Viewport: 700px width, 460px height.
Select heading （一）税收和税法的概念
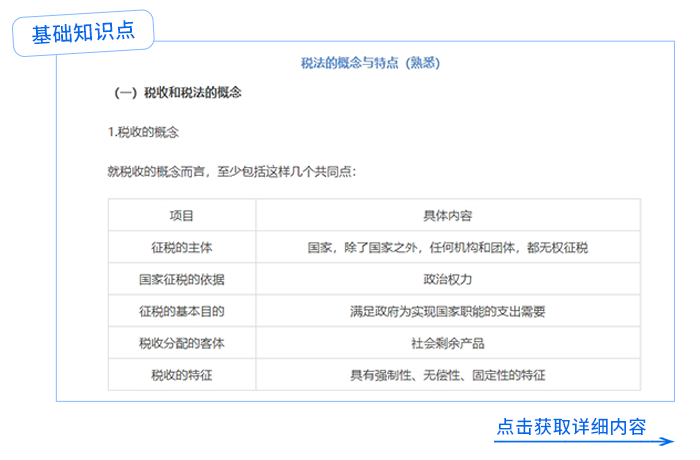click(180, 94)
